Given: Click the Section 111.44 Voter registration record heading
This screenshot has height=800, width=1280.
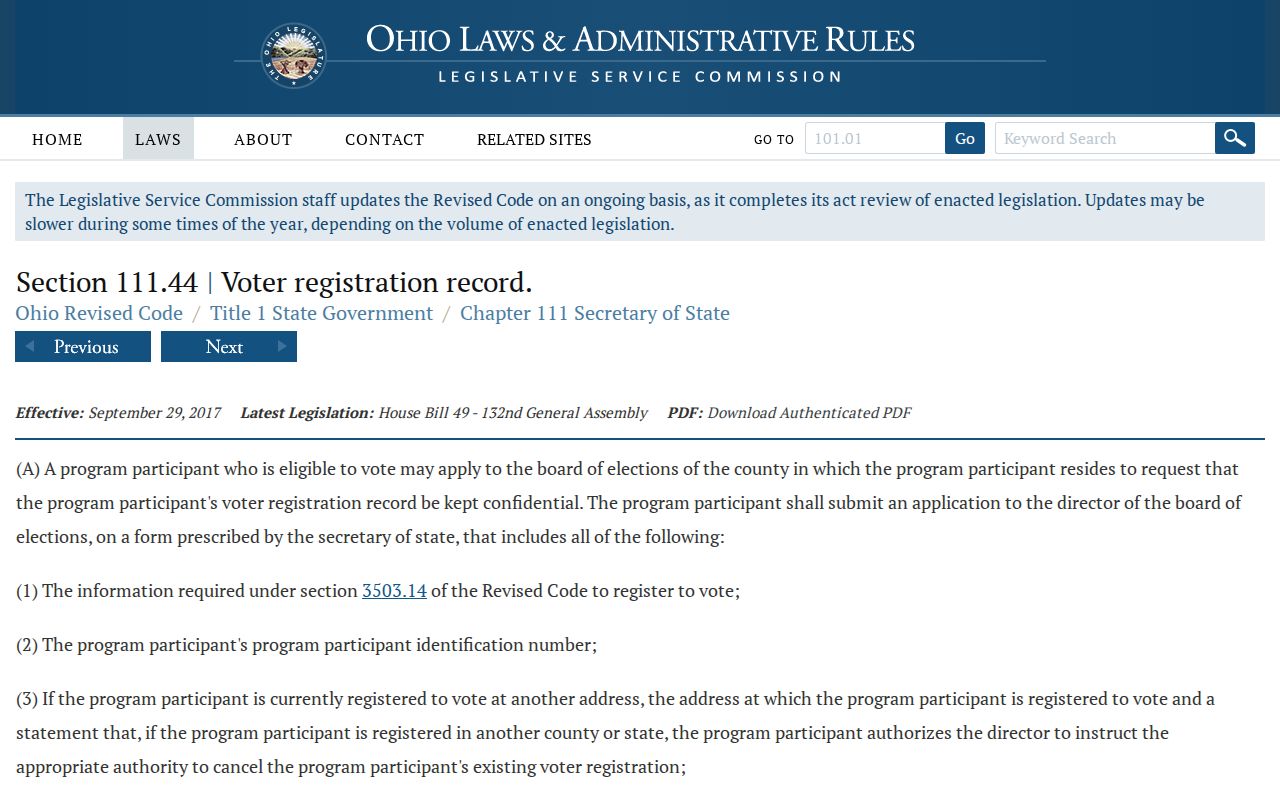Looking at the screenshot, I should (274, 282).
